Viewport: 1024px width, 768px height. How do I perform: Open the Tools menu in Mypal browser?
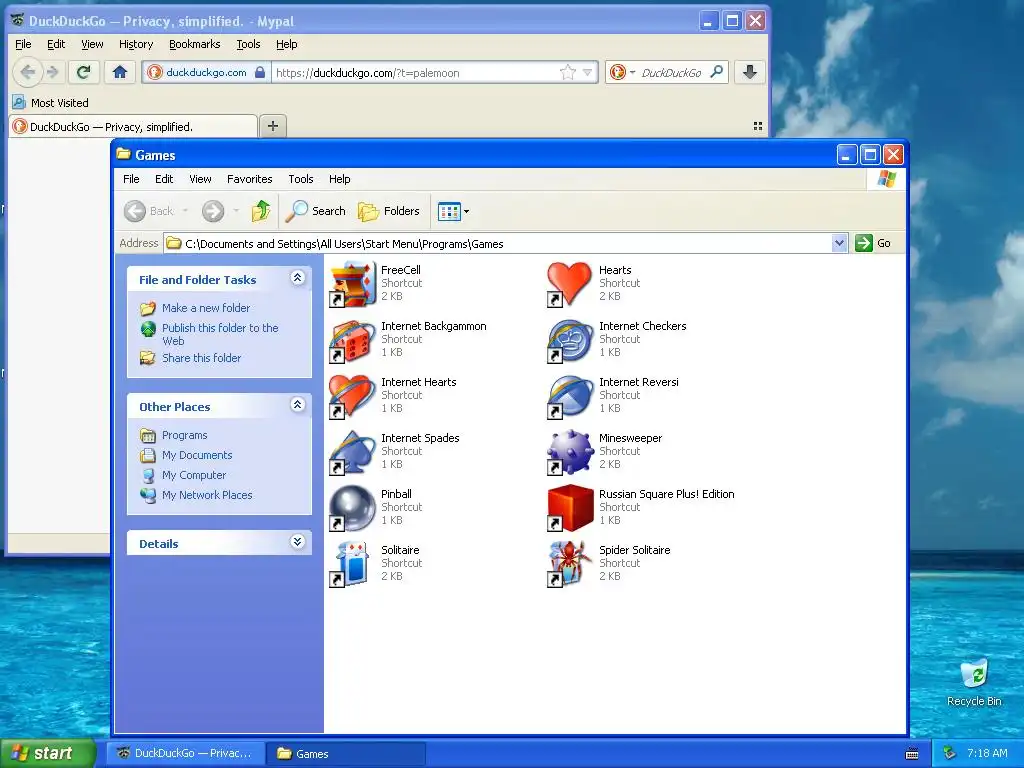point(248,44)
